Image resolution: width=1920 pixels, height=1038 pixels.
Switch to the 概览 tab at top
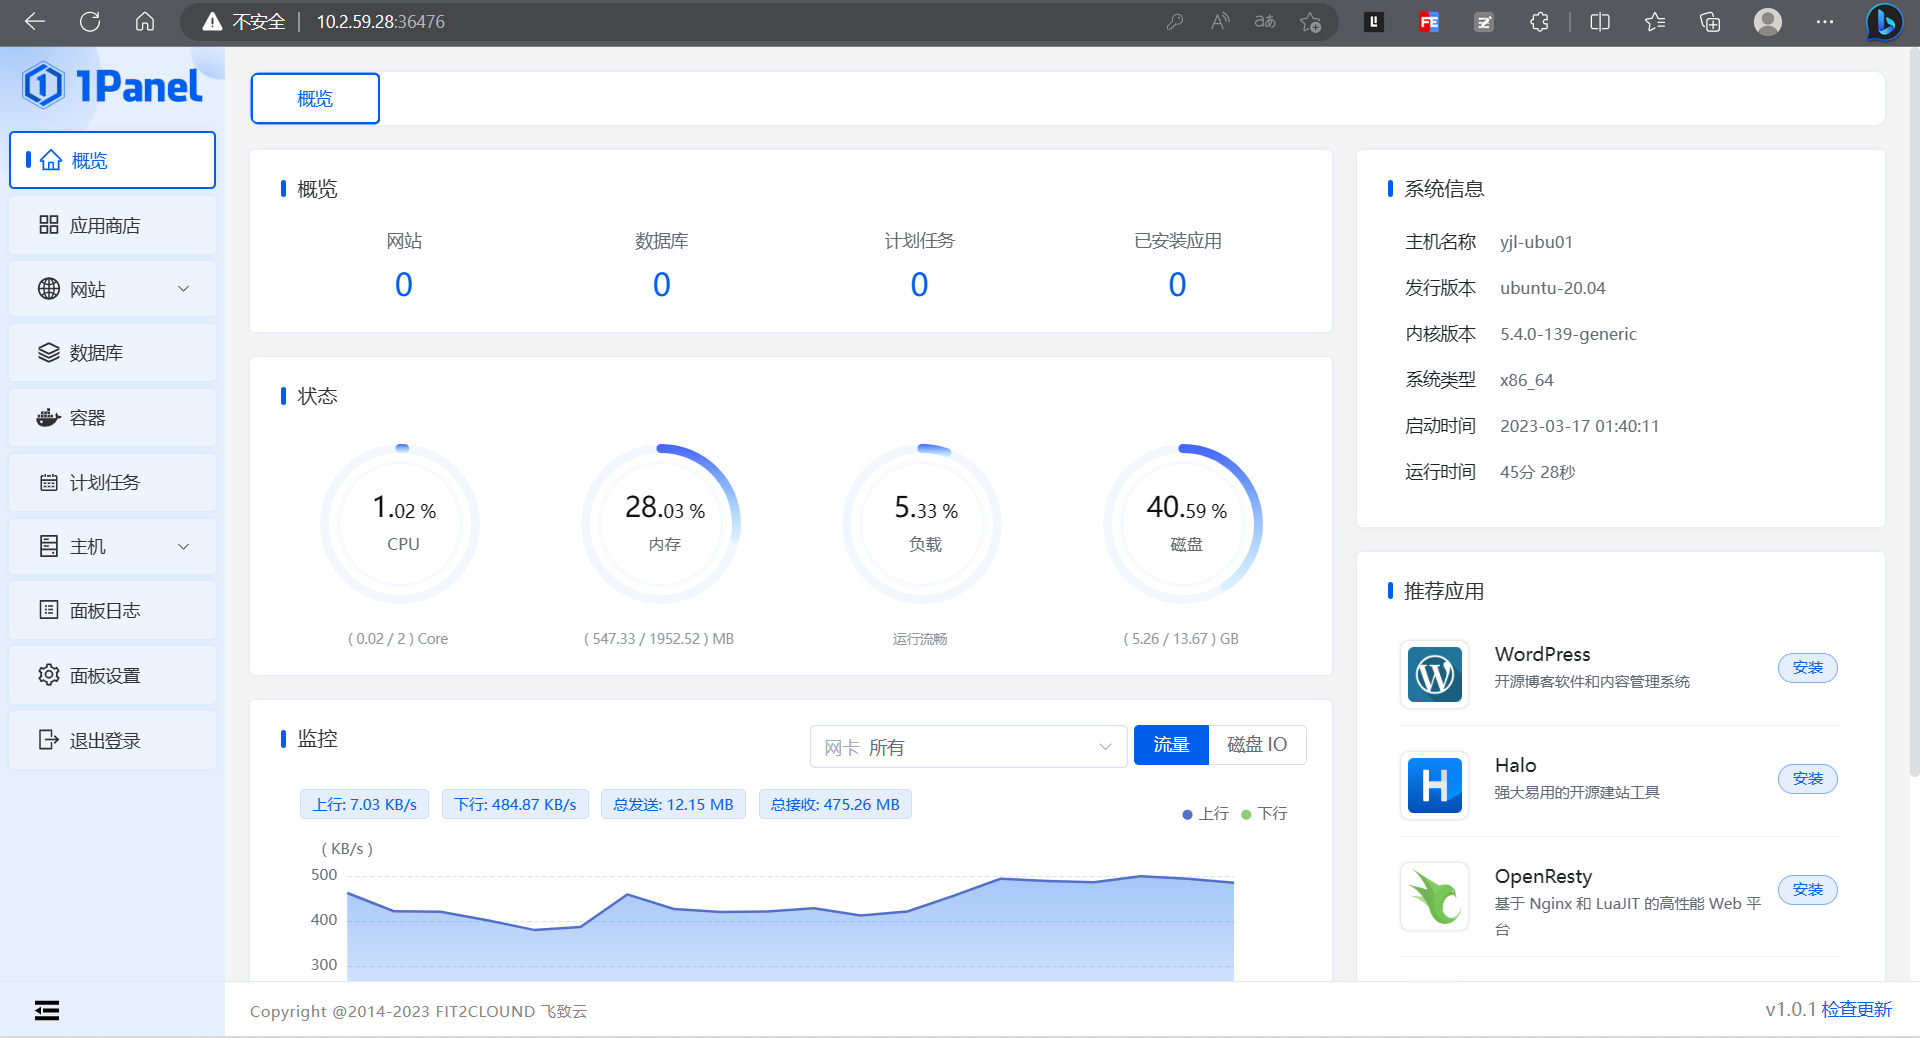315,98
